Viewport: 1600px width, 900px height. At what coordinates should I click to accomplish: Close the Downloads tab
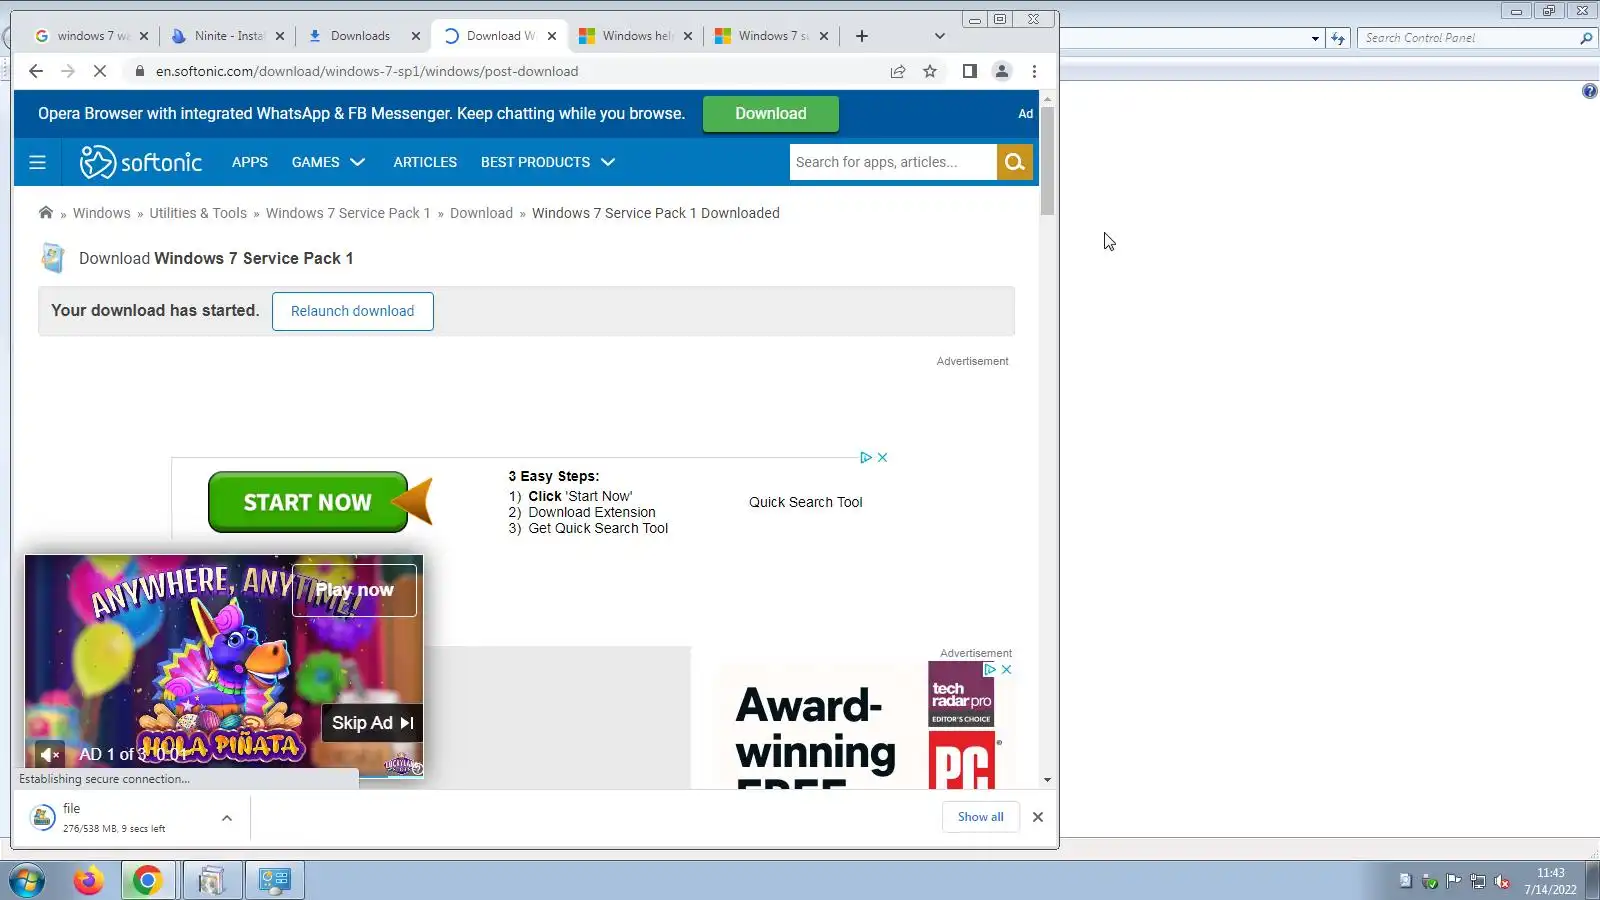[416, 36]
